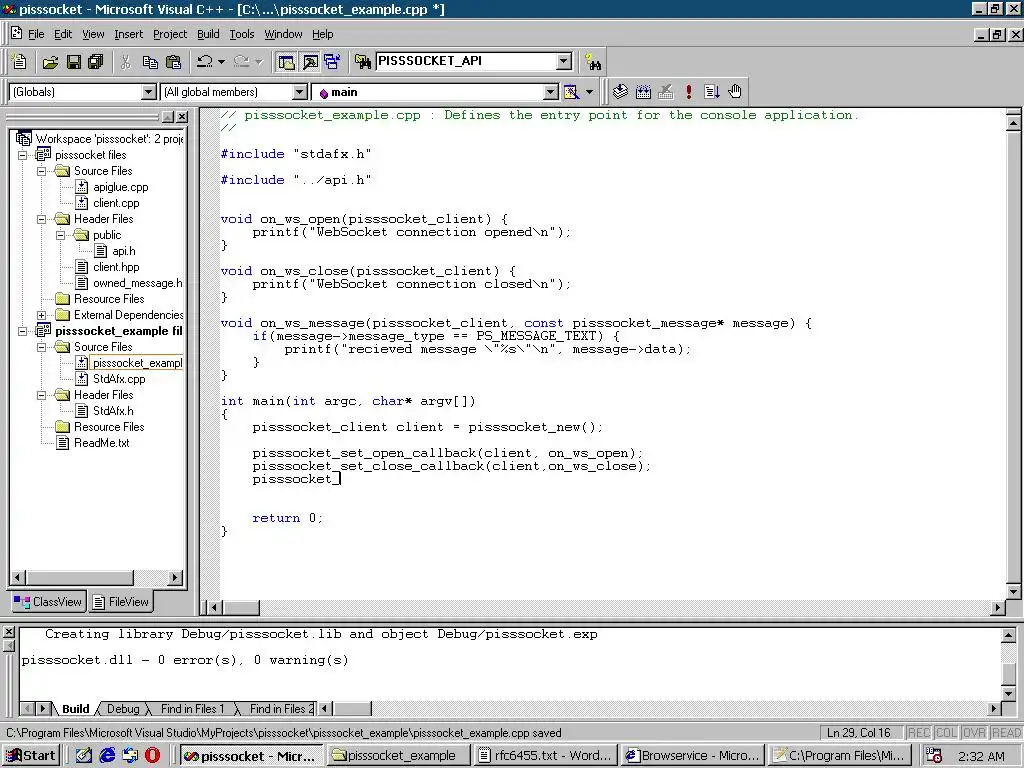The height and width of the screenshot is (768, 1024).
Task: Click the workspace tree horizontal scrollbar
Action: (x=96, y=577)
